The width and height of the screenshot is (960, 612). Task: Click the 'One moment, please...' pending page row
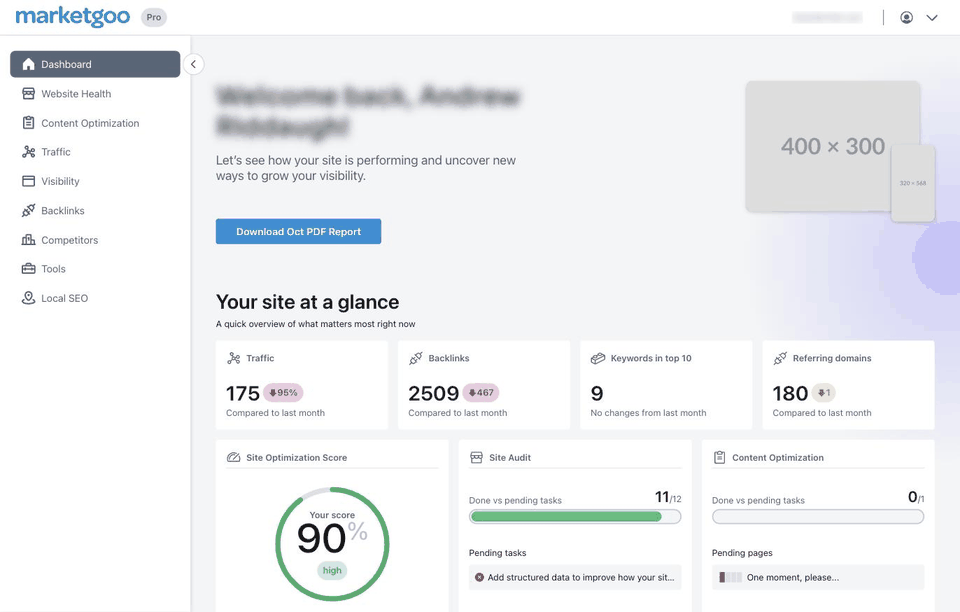818,577
